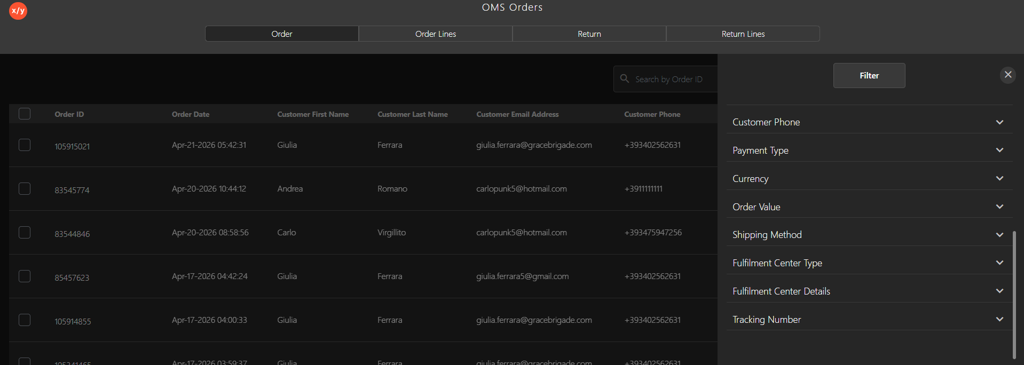The height and width of the screenshot is (365, 1024).
Task: Close the filter panel with X
Action: pyautogui.click(x=1008, y=75)
